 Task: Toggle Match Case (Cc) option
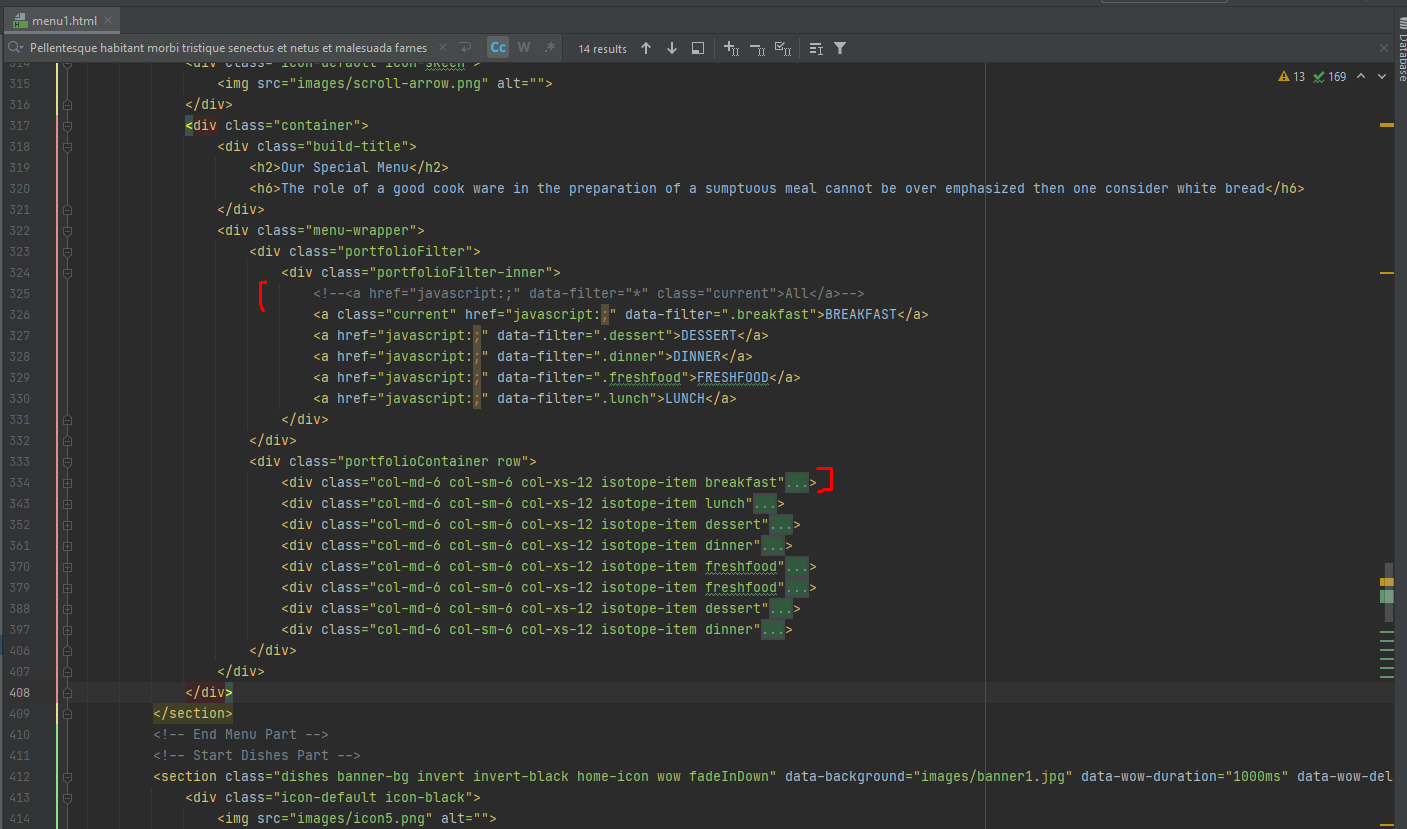pos(497,48)
